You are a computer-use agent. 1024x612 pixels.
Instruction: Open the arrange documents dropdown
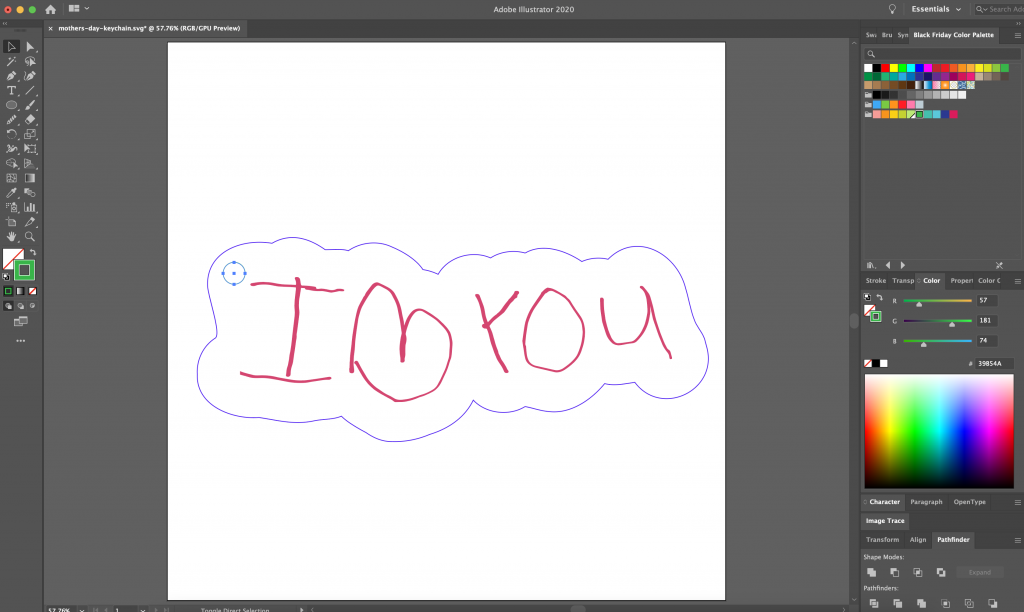tap(78, 8)
